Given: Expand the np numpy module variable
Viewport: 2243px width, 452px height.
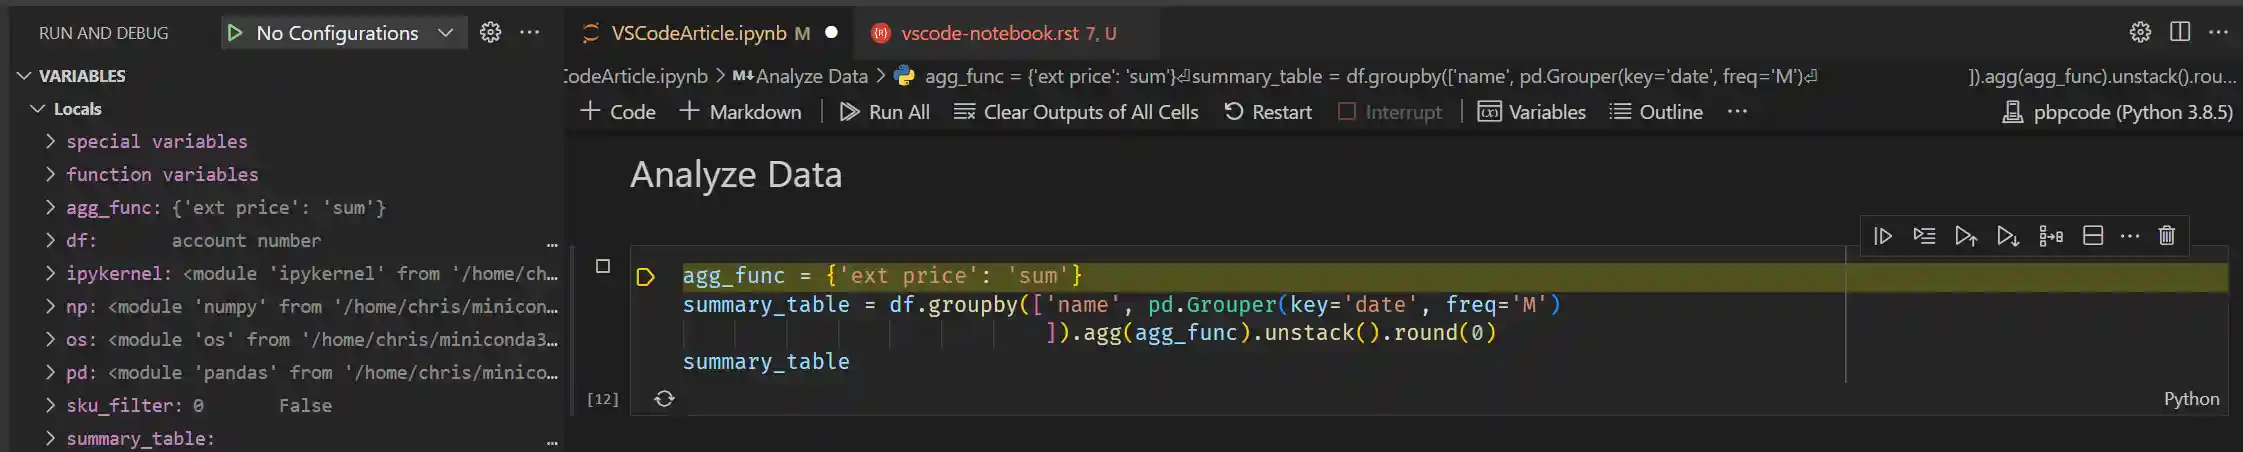Looking at the screenshot, I should click(50, 307).
